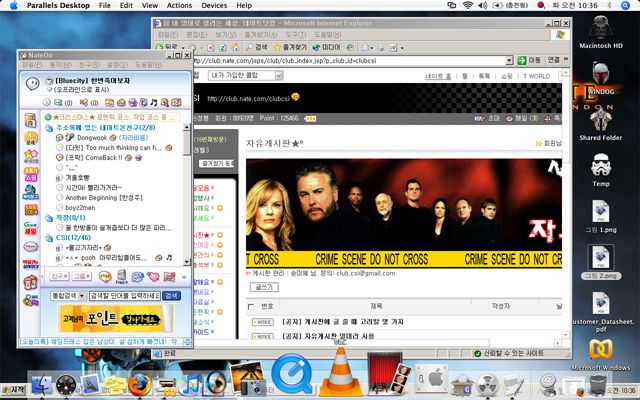Open the Apple menu

(x=13, y=5)
